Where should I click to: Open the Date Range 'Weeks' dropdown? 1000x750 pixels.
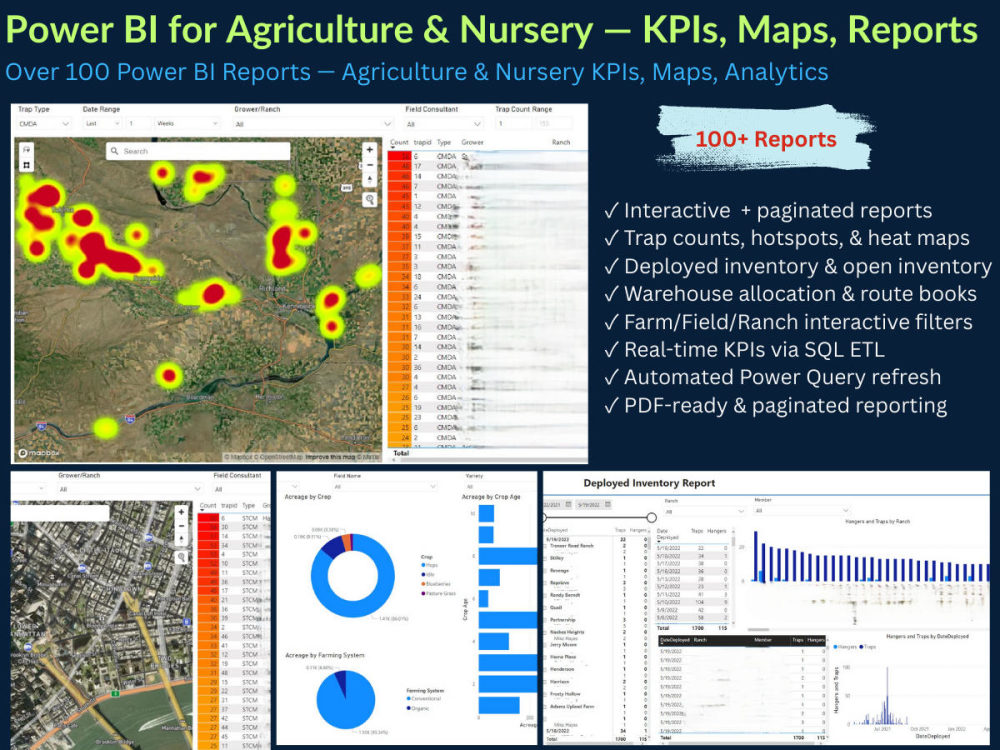[x=188, y=124]
